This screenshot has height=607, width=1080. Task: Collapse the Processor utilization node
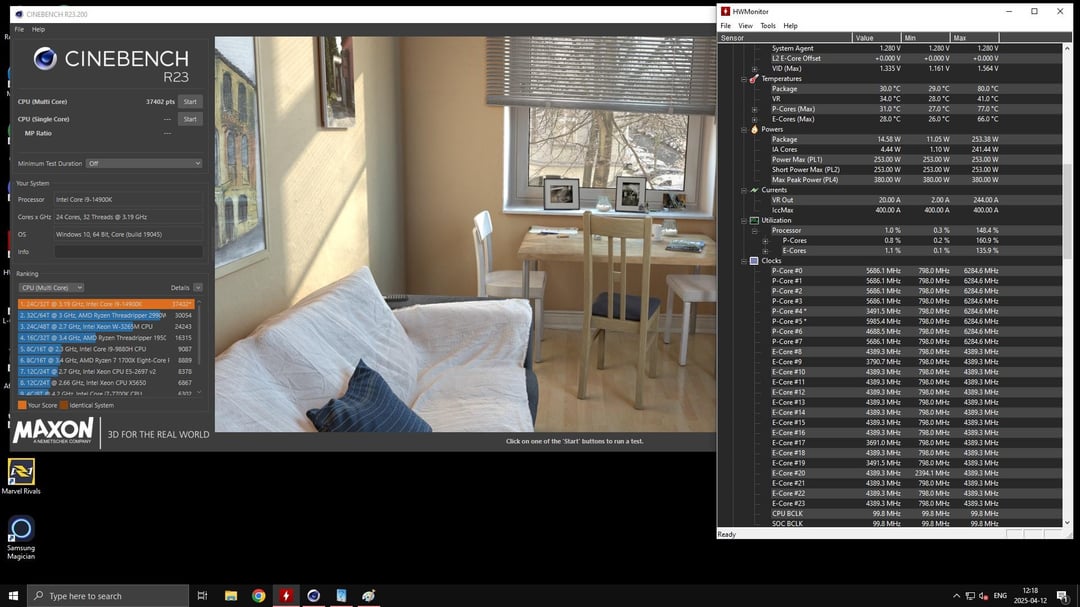coord(755,231)
